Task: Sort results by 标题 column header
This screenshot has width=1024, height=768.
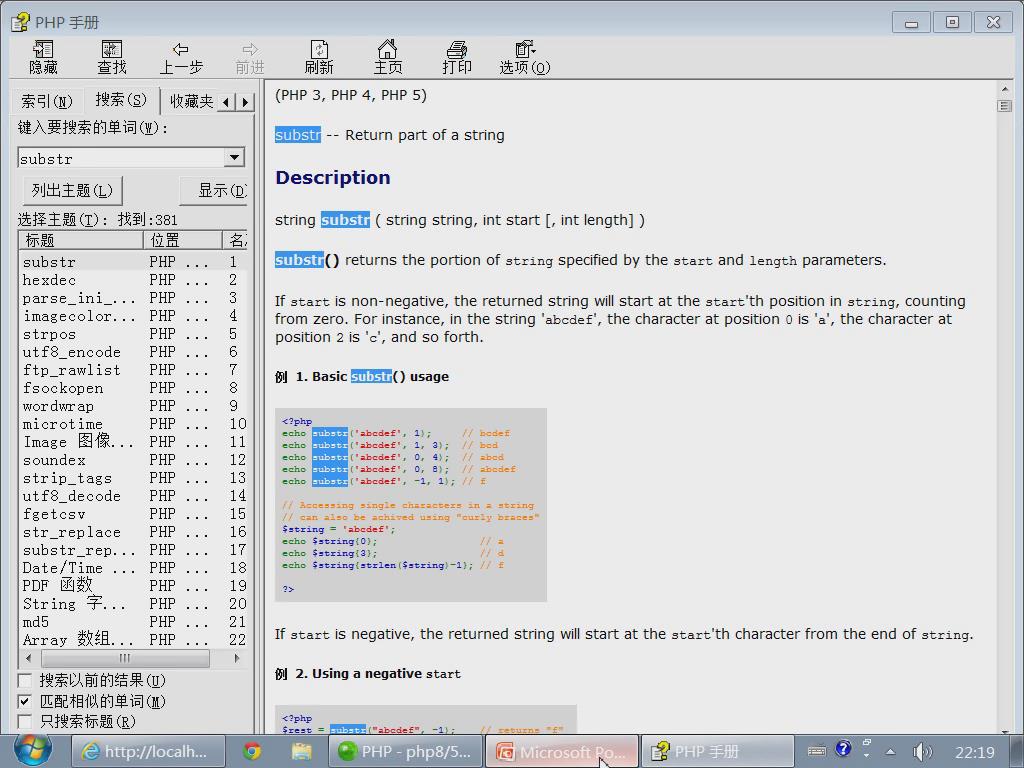Action: [81, 240]
